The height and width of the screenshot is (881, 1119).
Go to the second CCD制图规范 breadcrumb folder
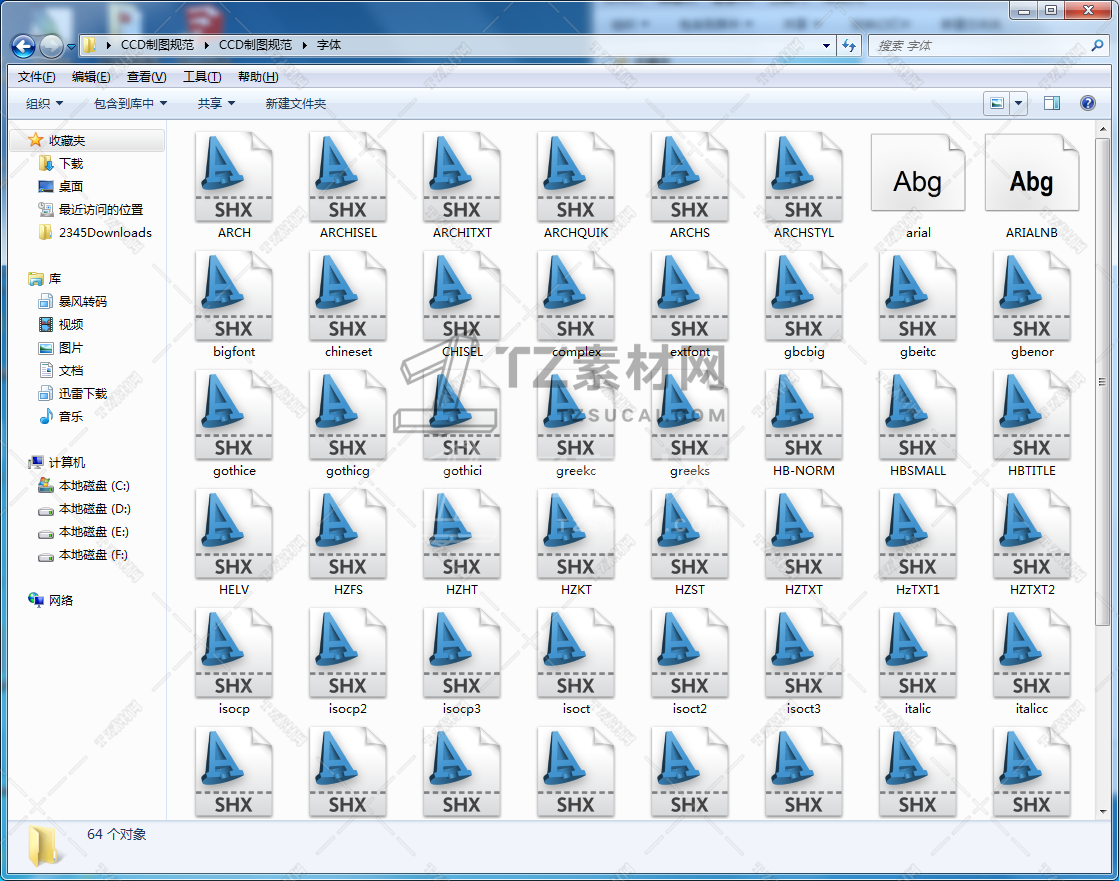pyautogui.click(x=255, y=45)
